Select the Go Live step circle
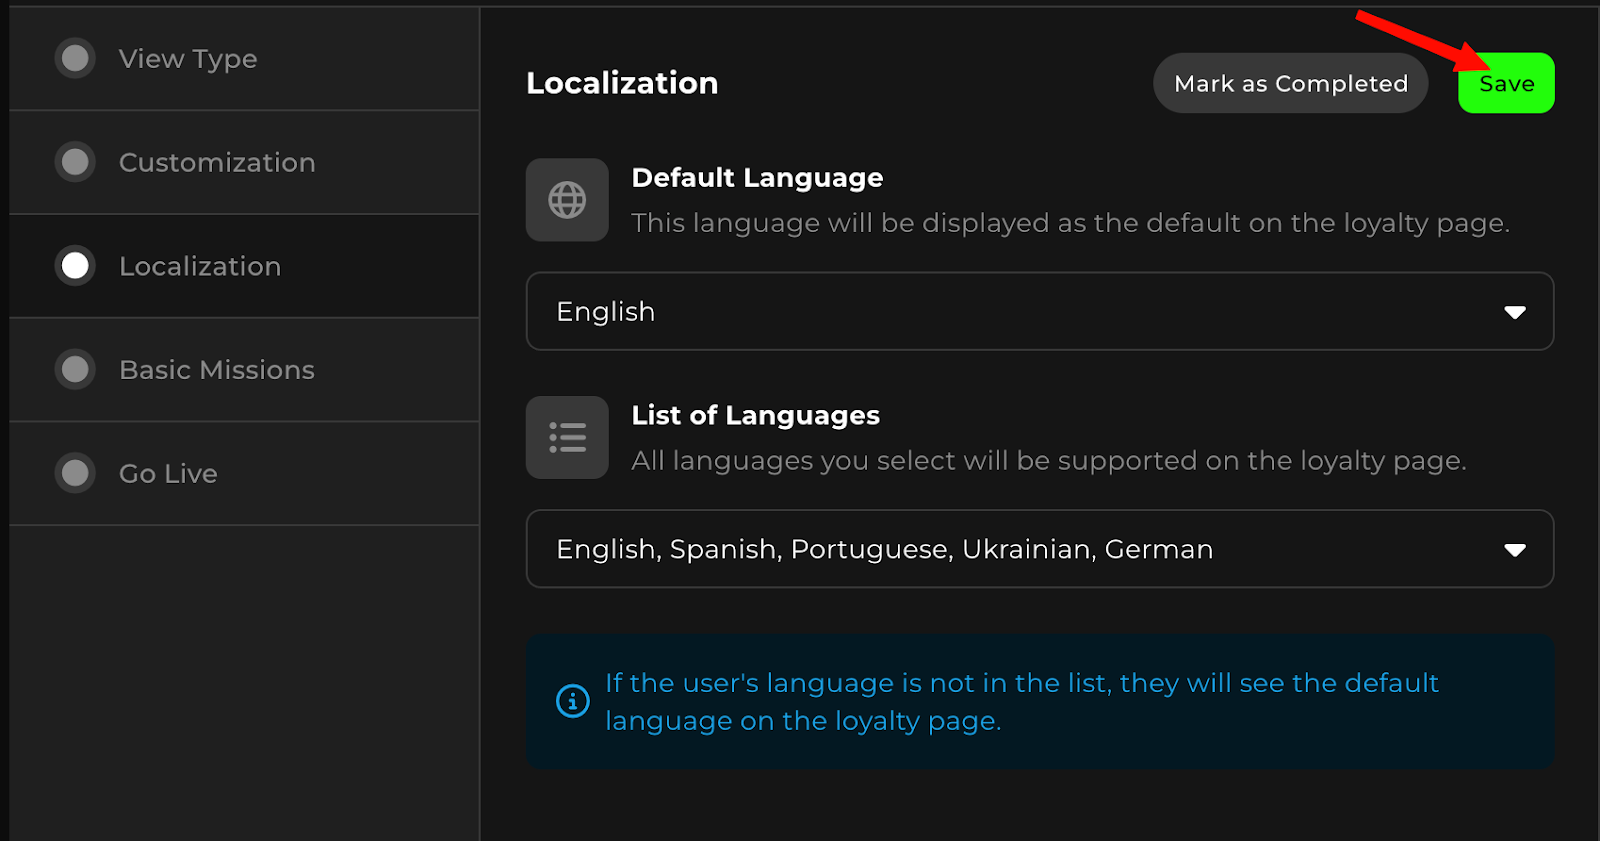Image resolution: width=1600 pixels, height=841 pixels. [75, 473]
